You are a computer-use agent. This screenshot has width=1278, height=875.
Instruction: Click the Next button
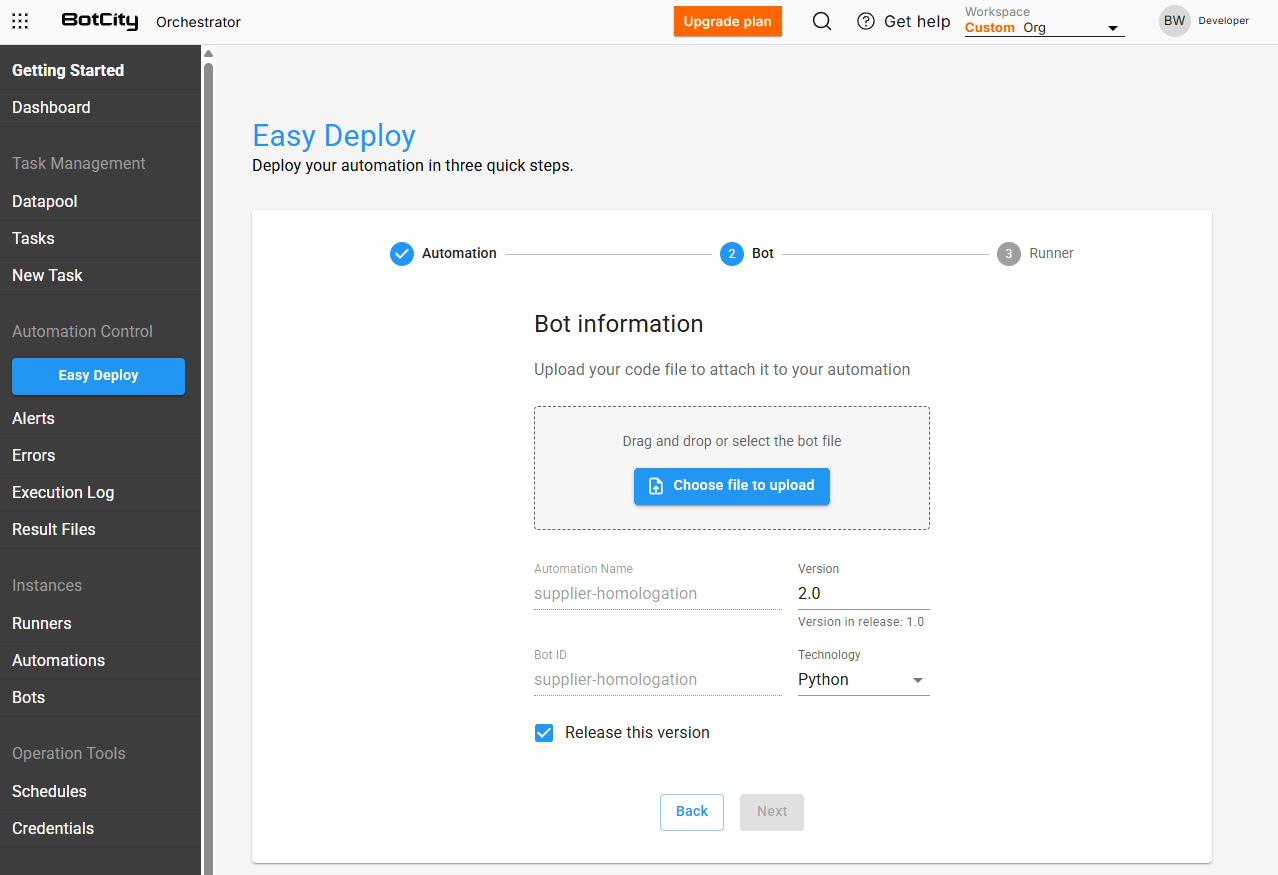[772, 812]
